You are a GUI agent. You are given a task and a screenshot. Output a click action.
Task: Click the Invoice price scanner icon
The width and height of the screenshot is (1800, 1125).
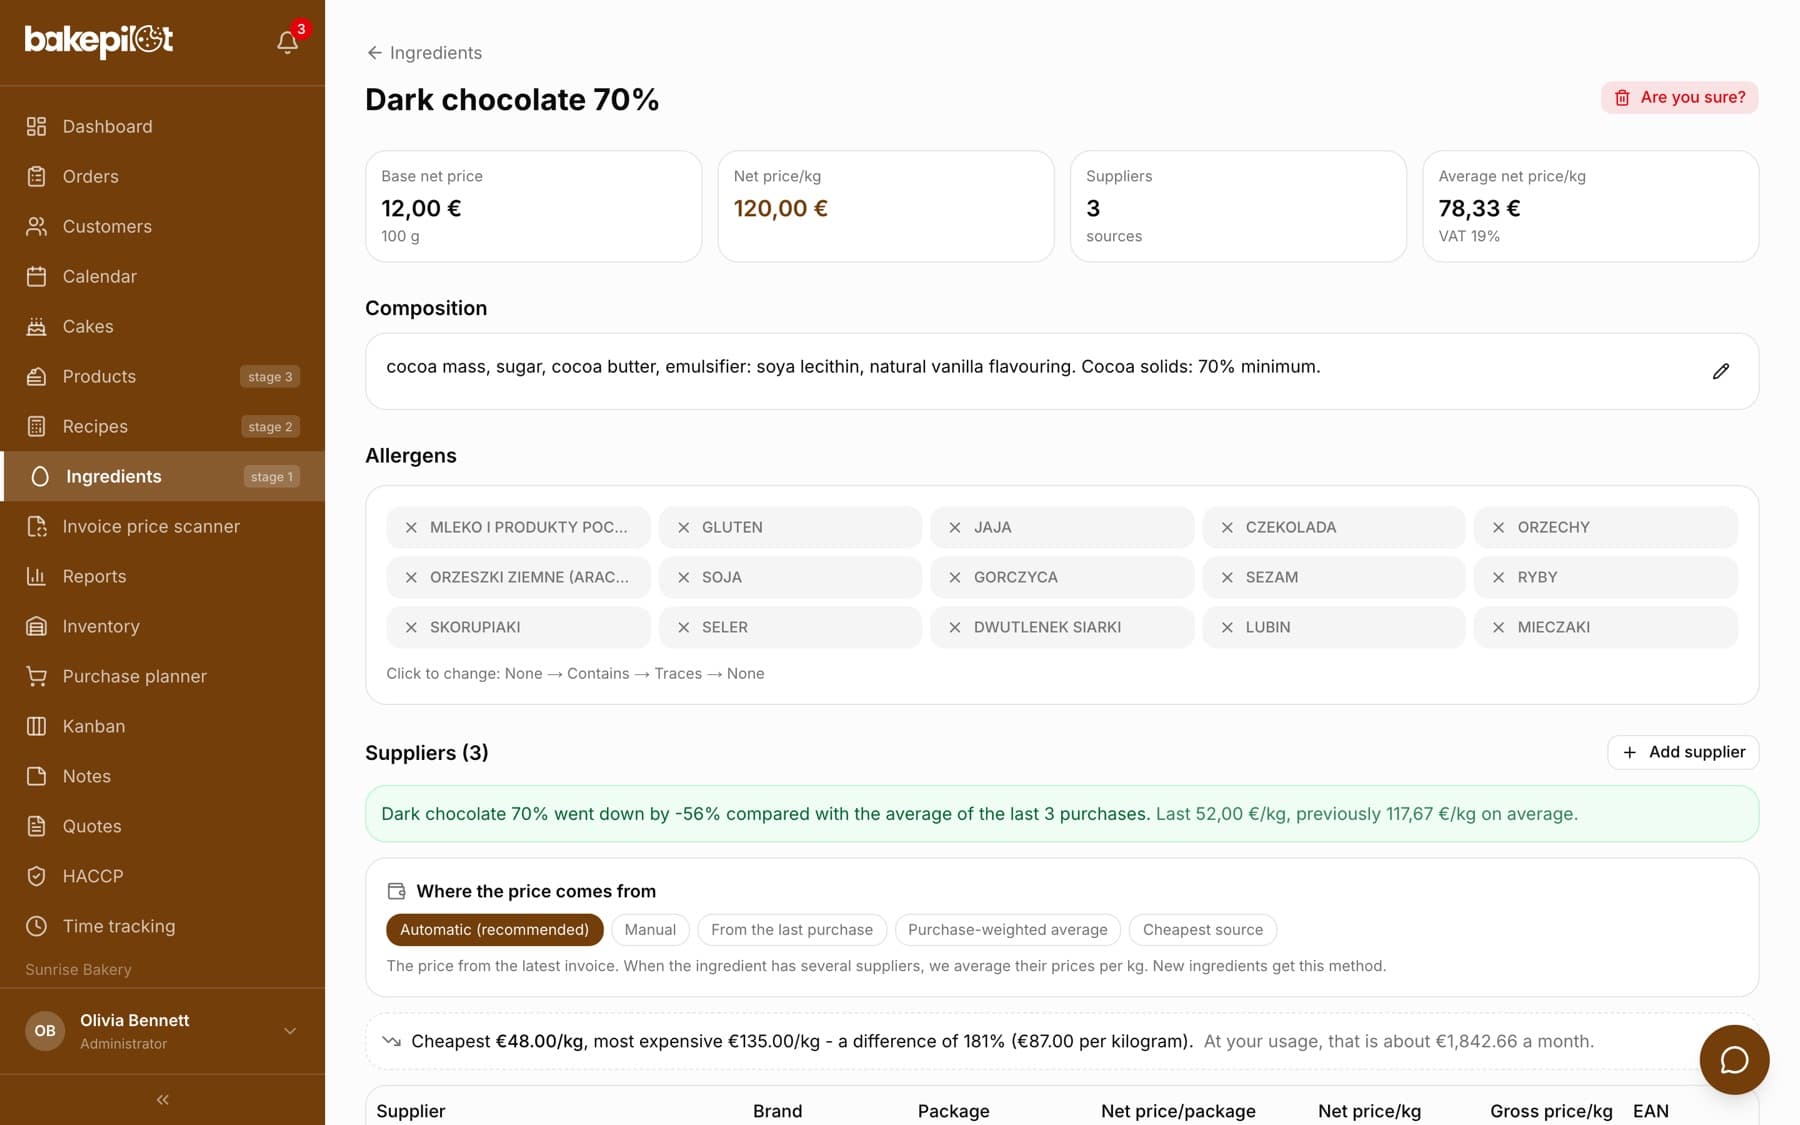pyautogui.click(x=37, y=526)
